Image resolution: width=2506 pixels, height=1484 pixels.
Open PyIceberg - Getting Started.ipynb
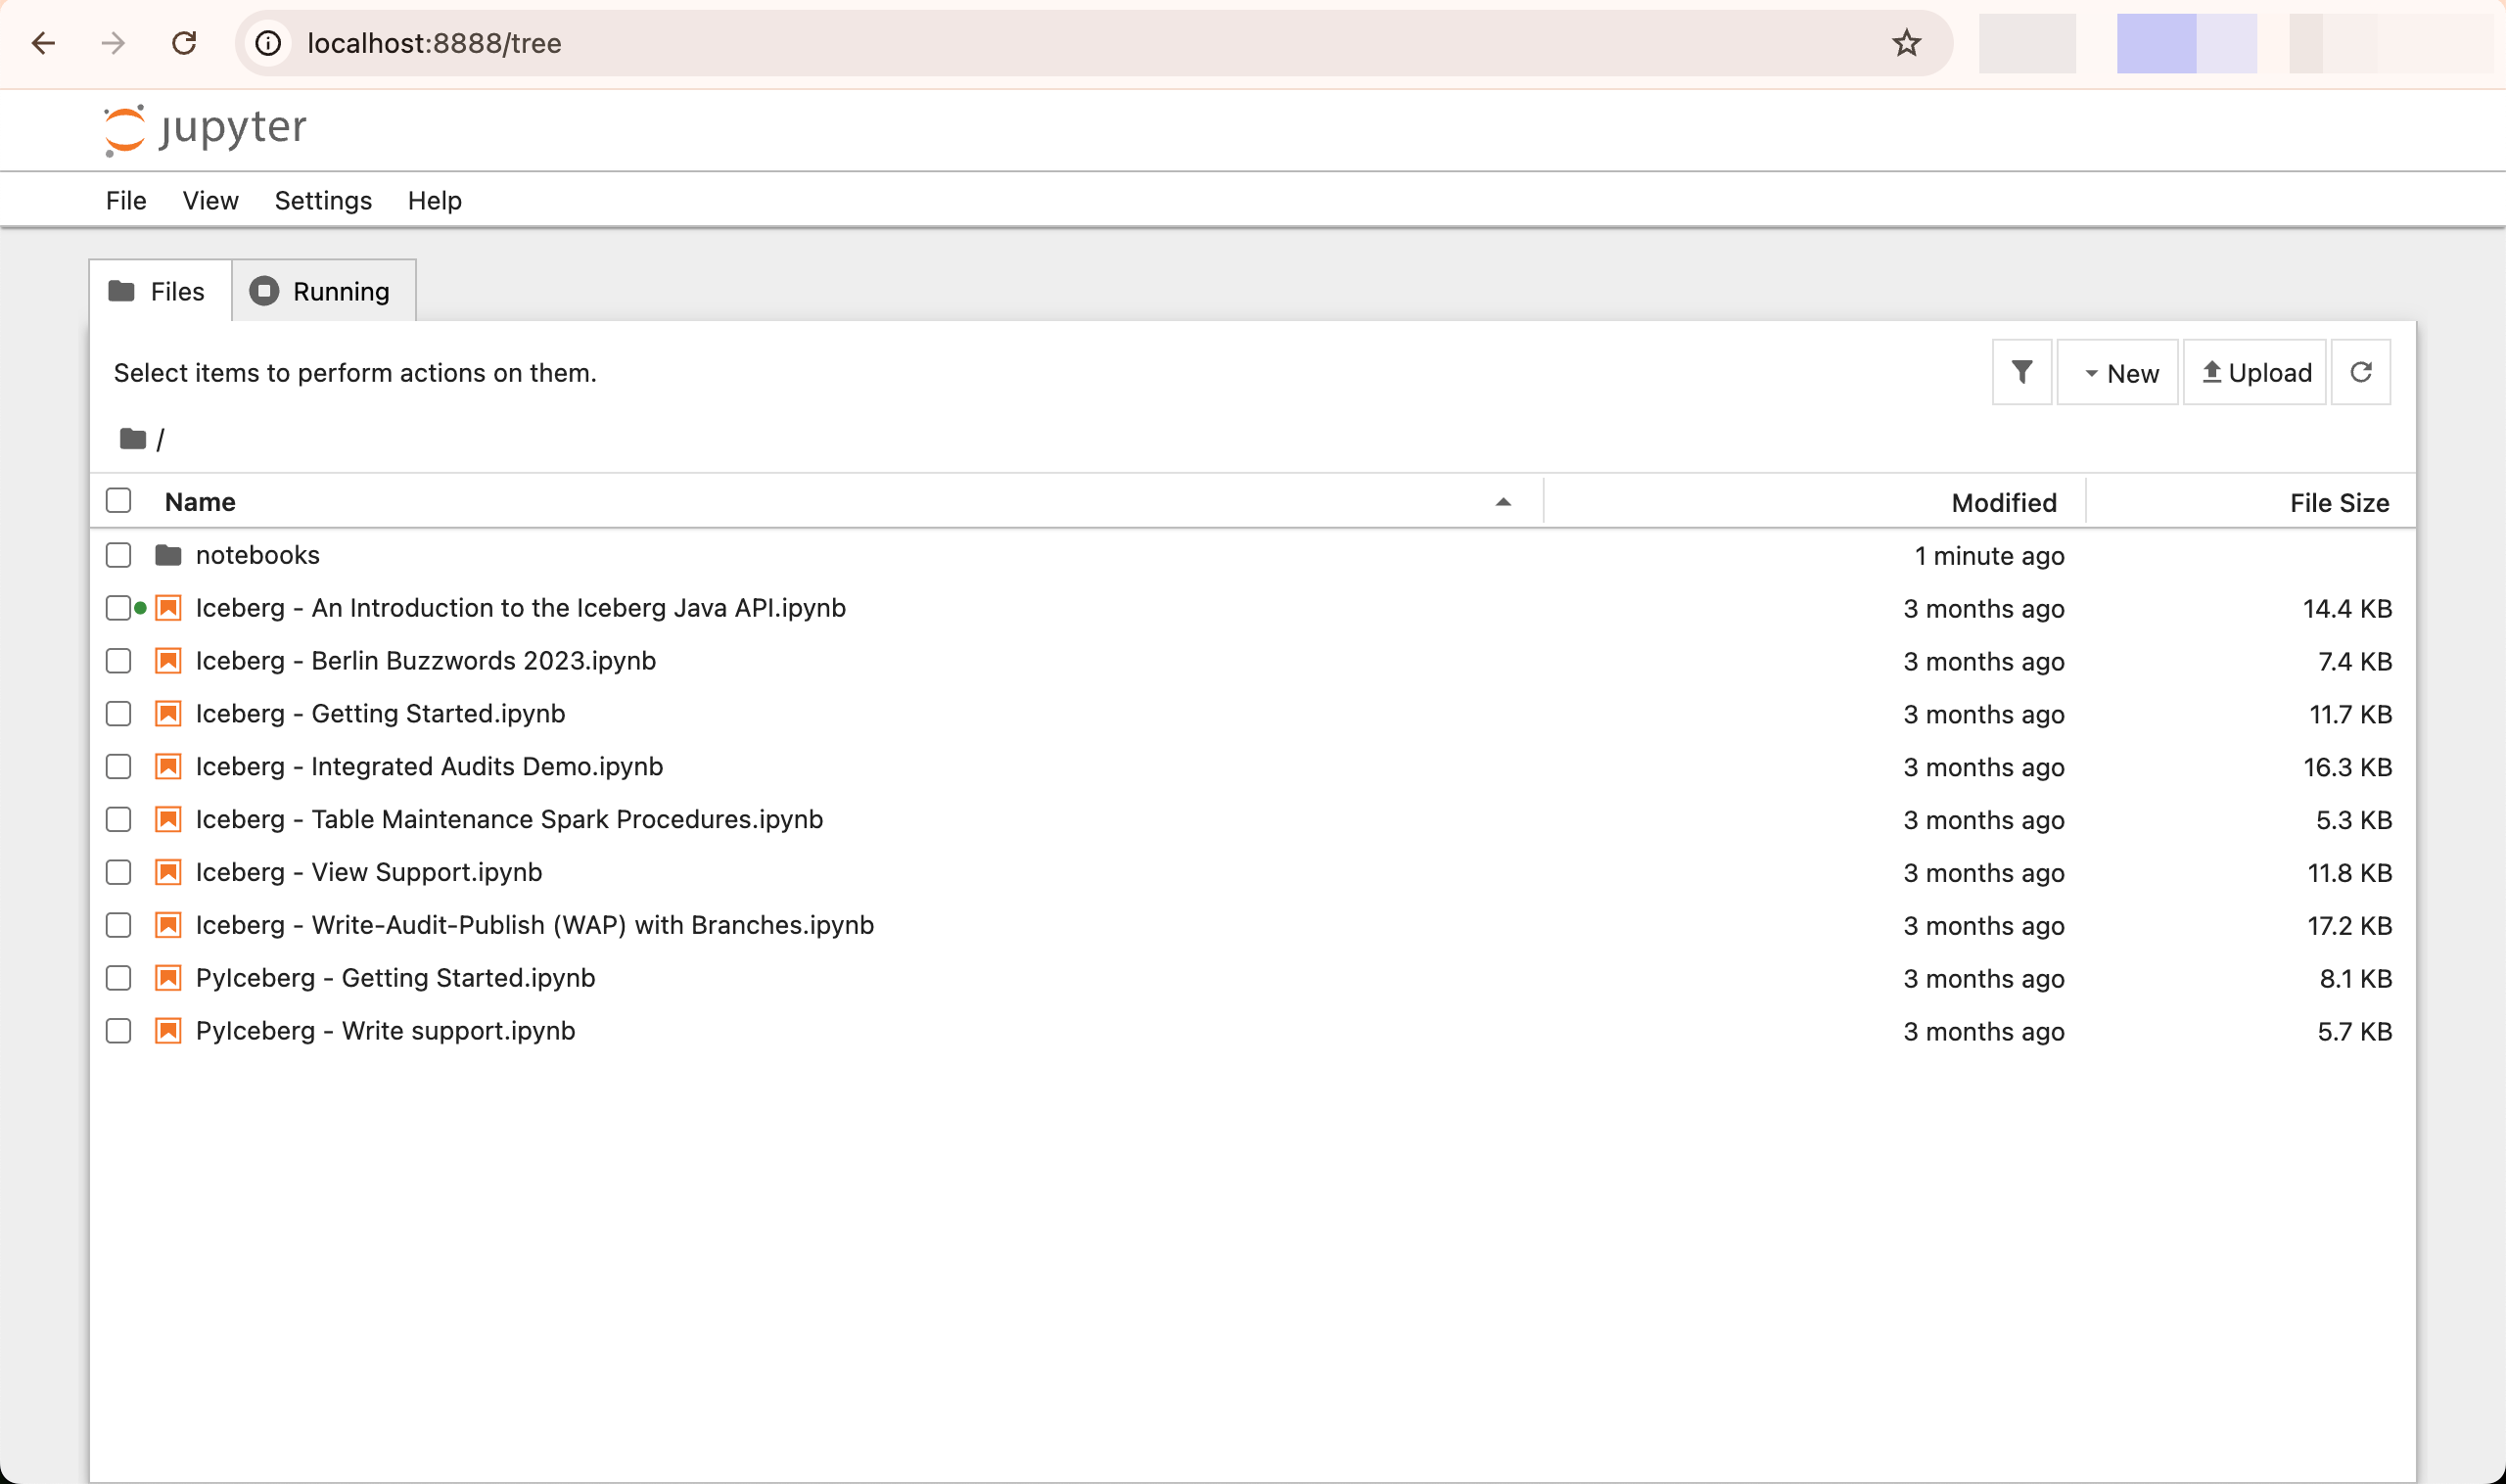[x=395, y=978]
